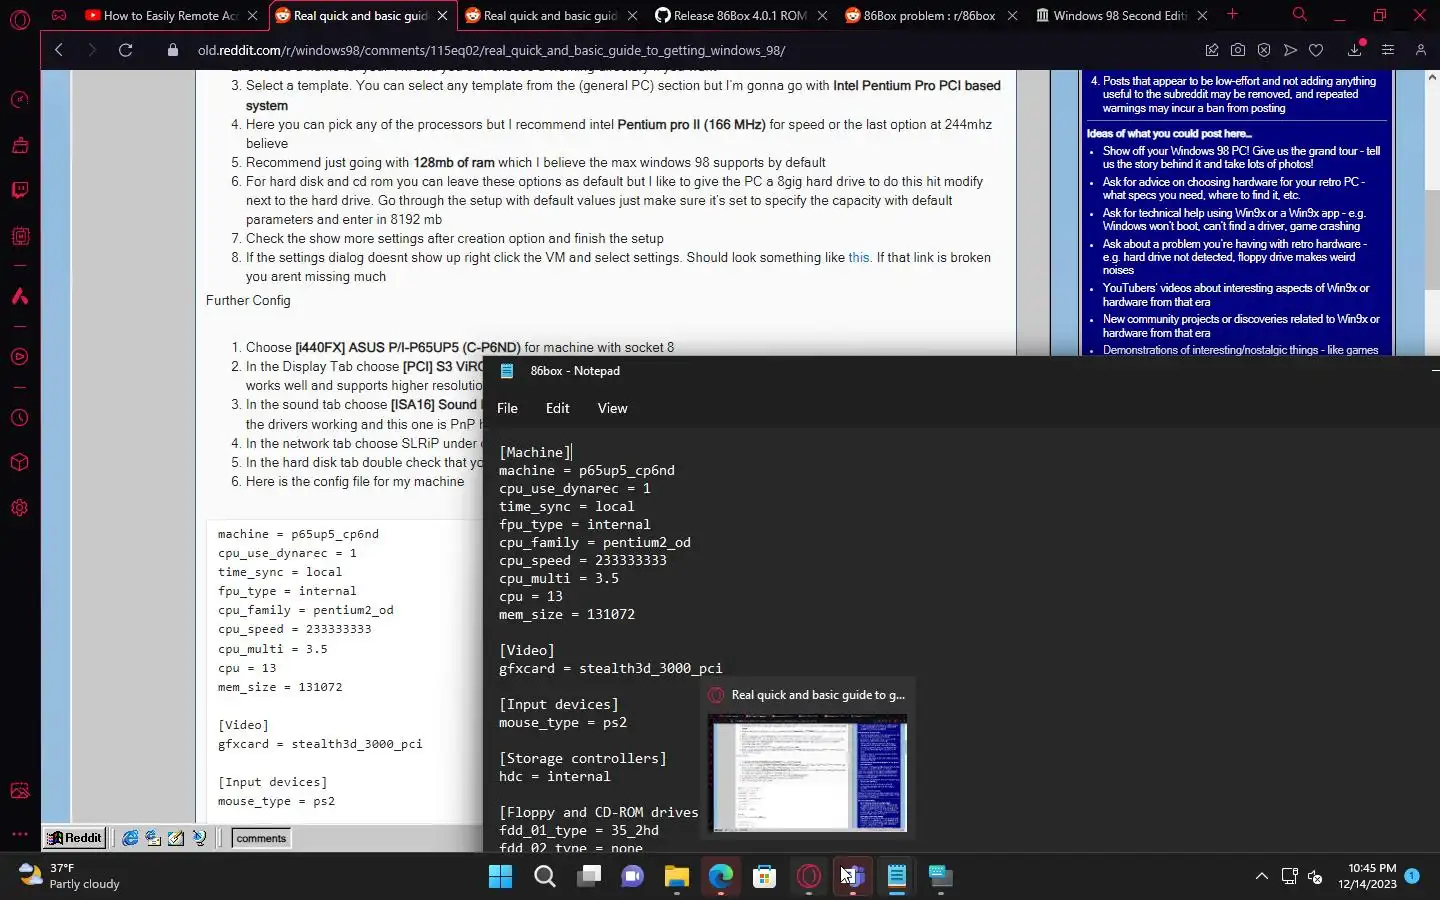Screen dimensions: 1440x900
Task: Open Notepad File menu
Action: pos(507,408)
